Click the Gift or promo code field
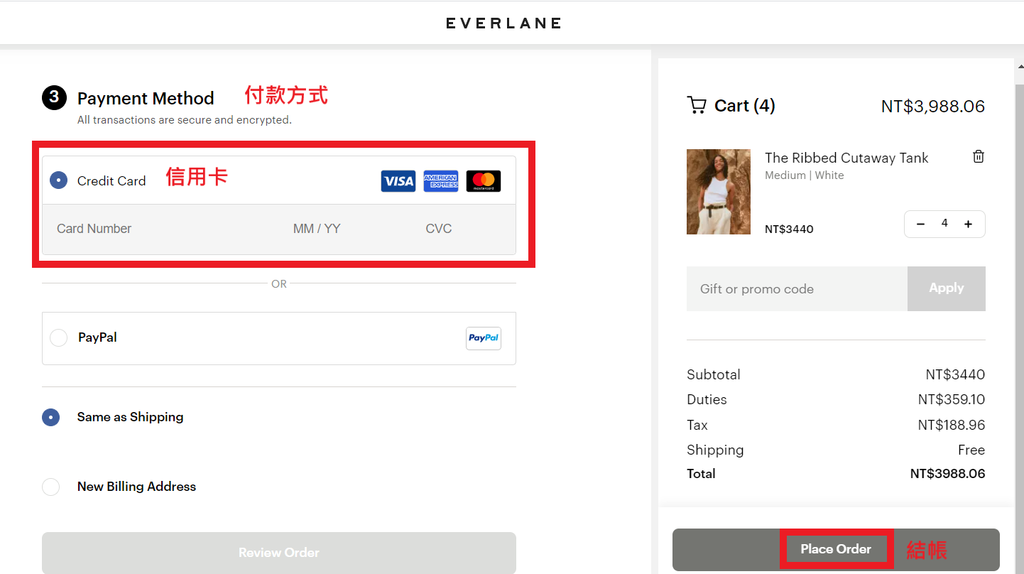Screen dimensions: 1024x574 click(797, 289)
